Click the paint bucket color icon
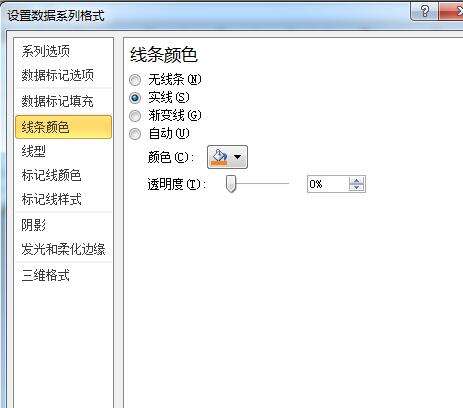This screenshot has height=408, width=463. 219,157
